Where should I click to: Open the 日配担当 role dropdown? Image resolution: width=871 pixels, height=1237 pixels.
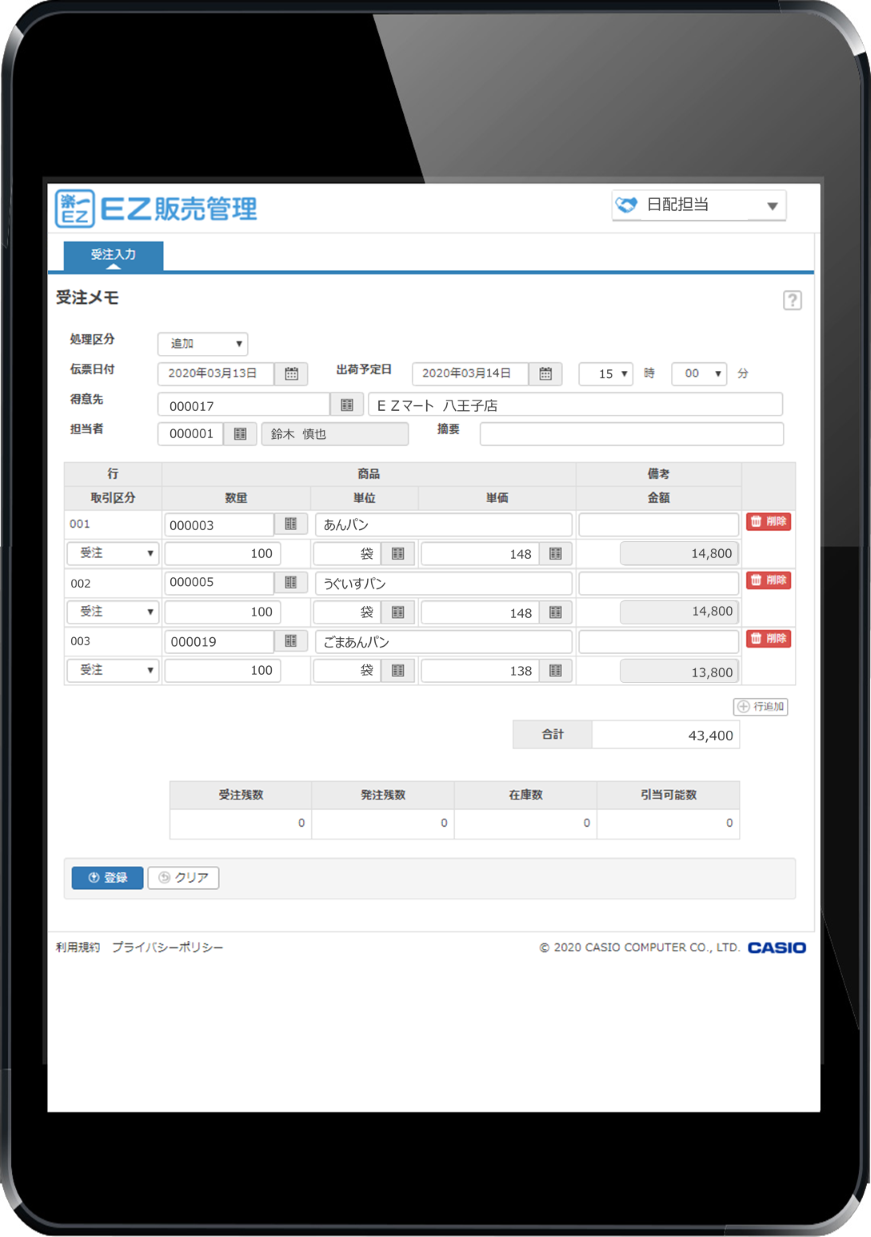[x=698, y=205]
